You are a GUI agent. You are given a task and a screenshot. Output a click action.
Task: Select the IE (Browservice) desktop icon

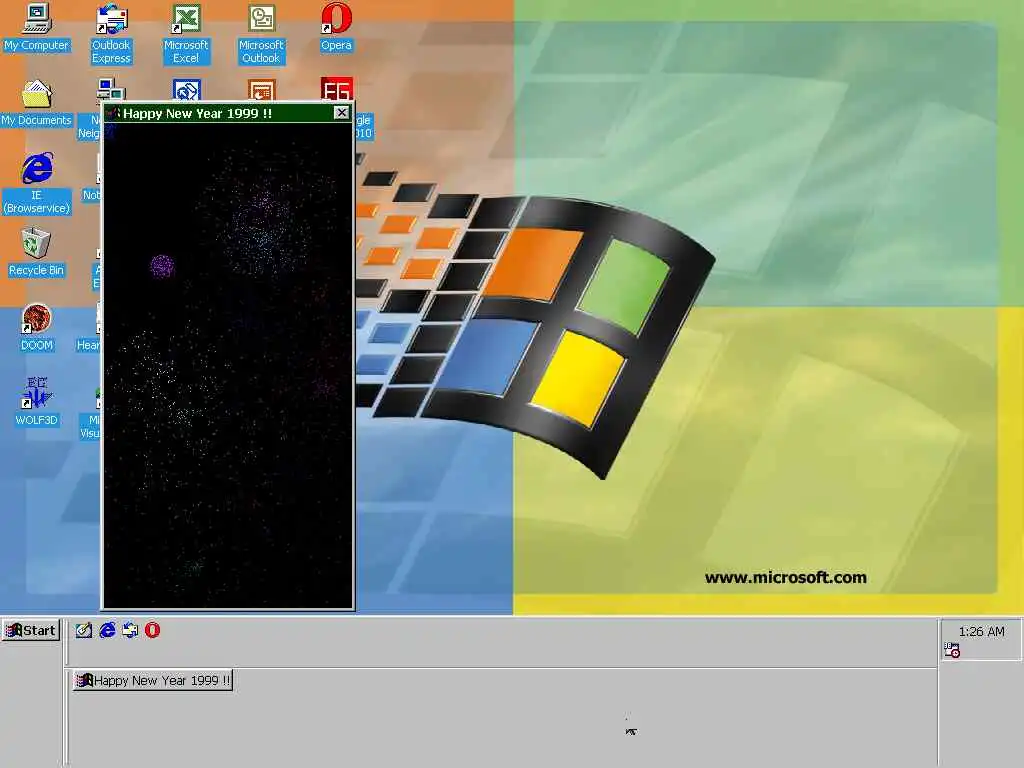coord(37,184)
